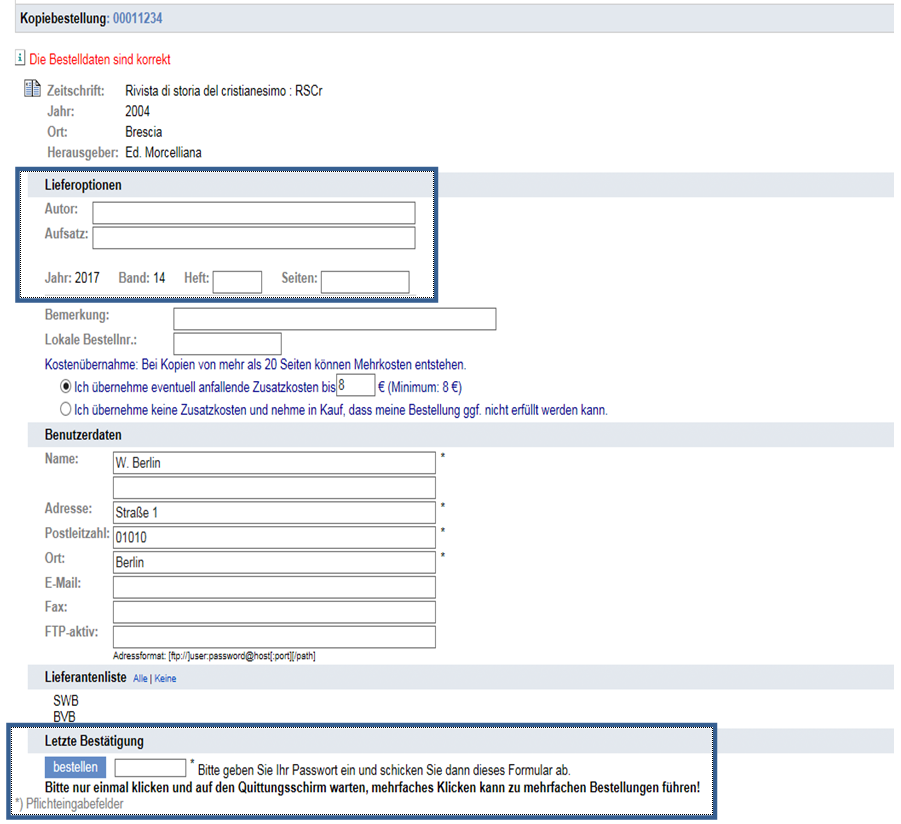Select option to refuse additional costs
The height and width of the screenshot is (824, 901).
pyautogui.click(x=66, y=409)
